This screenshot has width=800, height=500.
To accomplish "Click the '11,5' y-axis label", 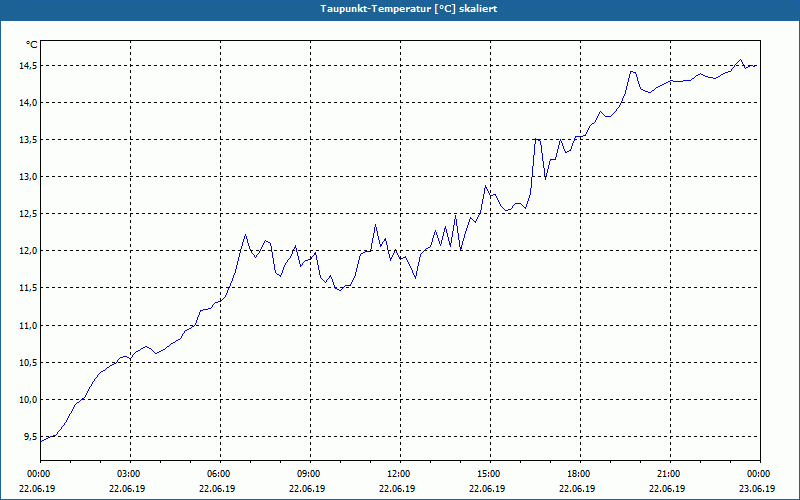I will [x=28, y=288].
